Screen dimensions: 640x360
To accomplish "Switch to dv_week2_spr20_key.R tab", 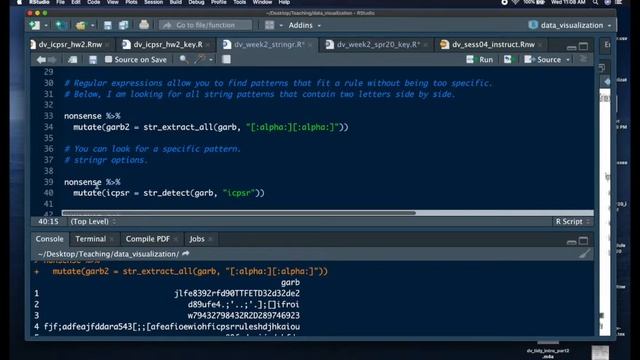I will pos(378,44).
